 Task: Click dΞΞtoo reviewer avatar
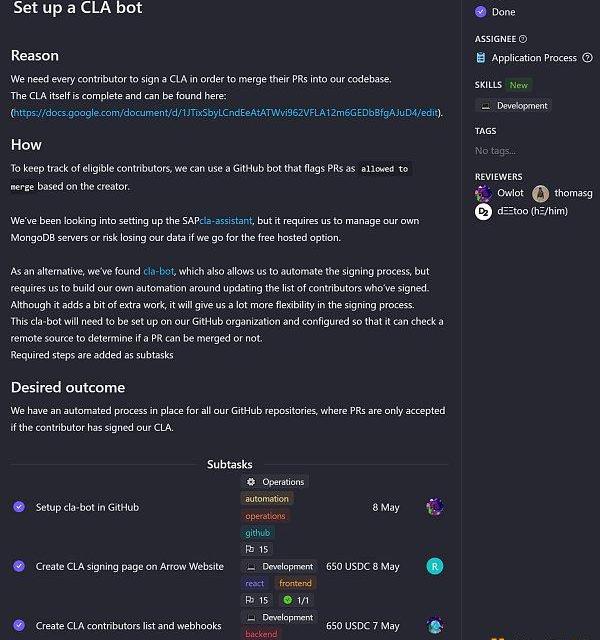[484, 211]
